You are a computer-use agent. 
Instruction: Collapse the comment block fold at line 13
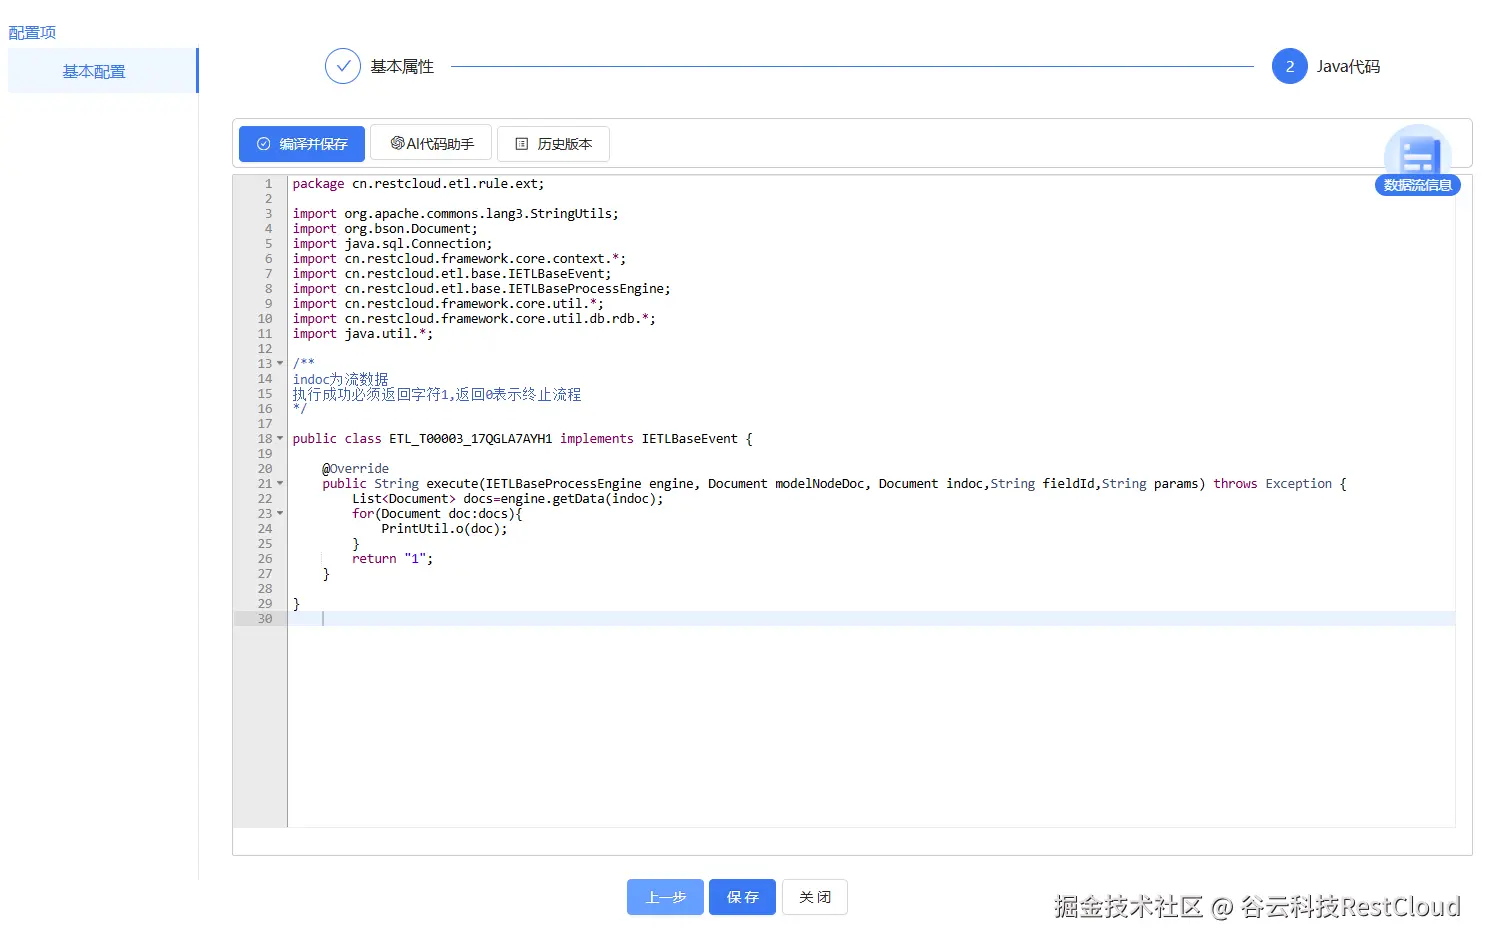280,364
